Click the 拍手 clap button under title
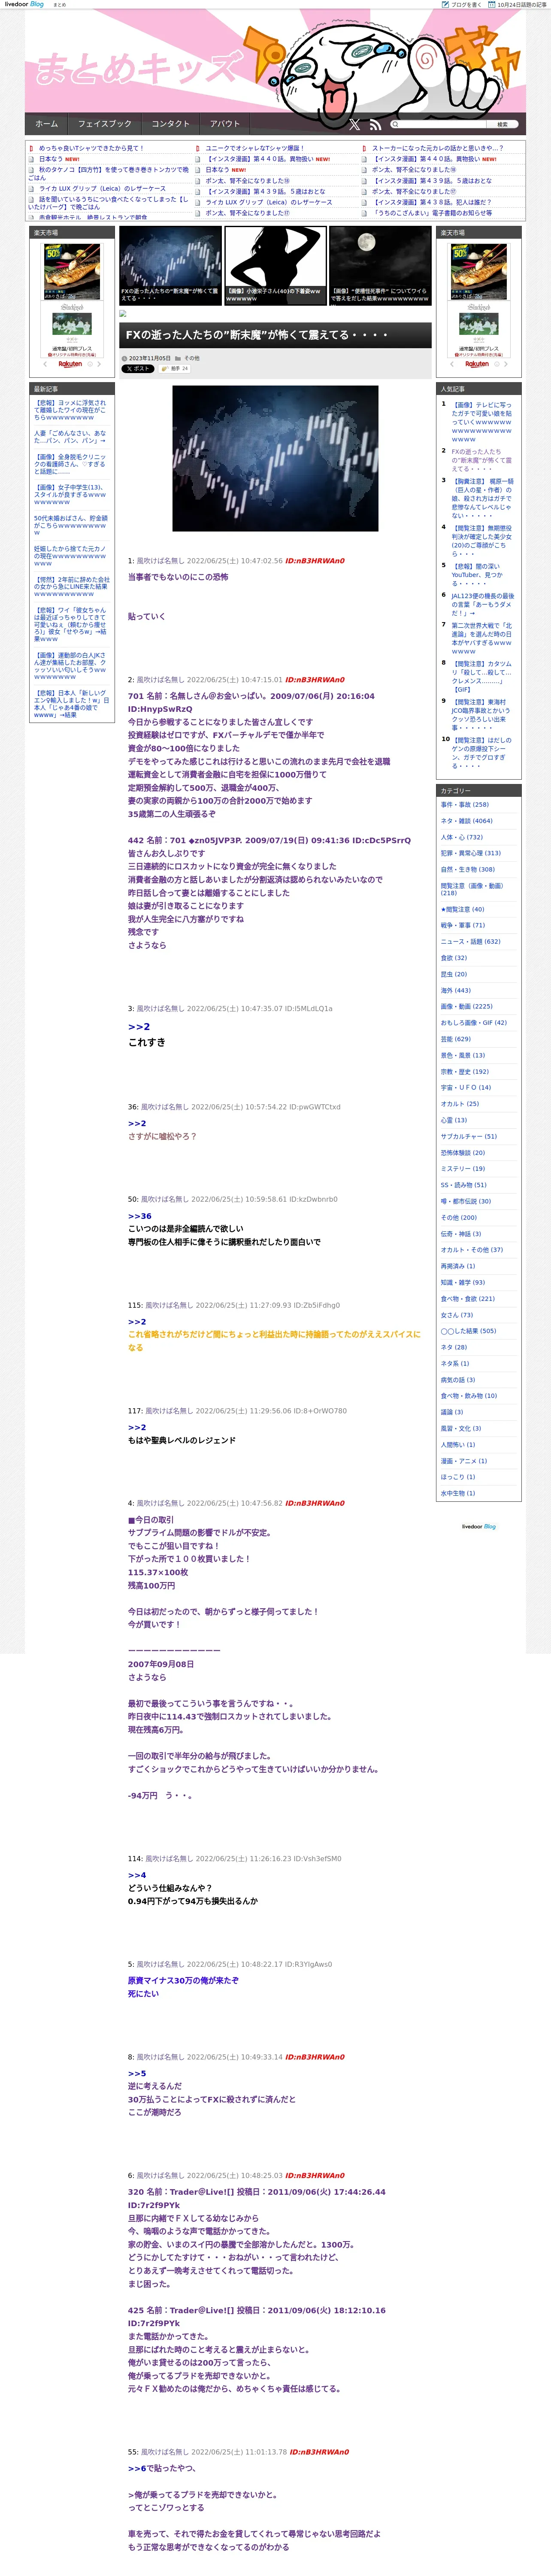This screenshot has width=551, height=2576. (174, 369)
